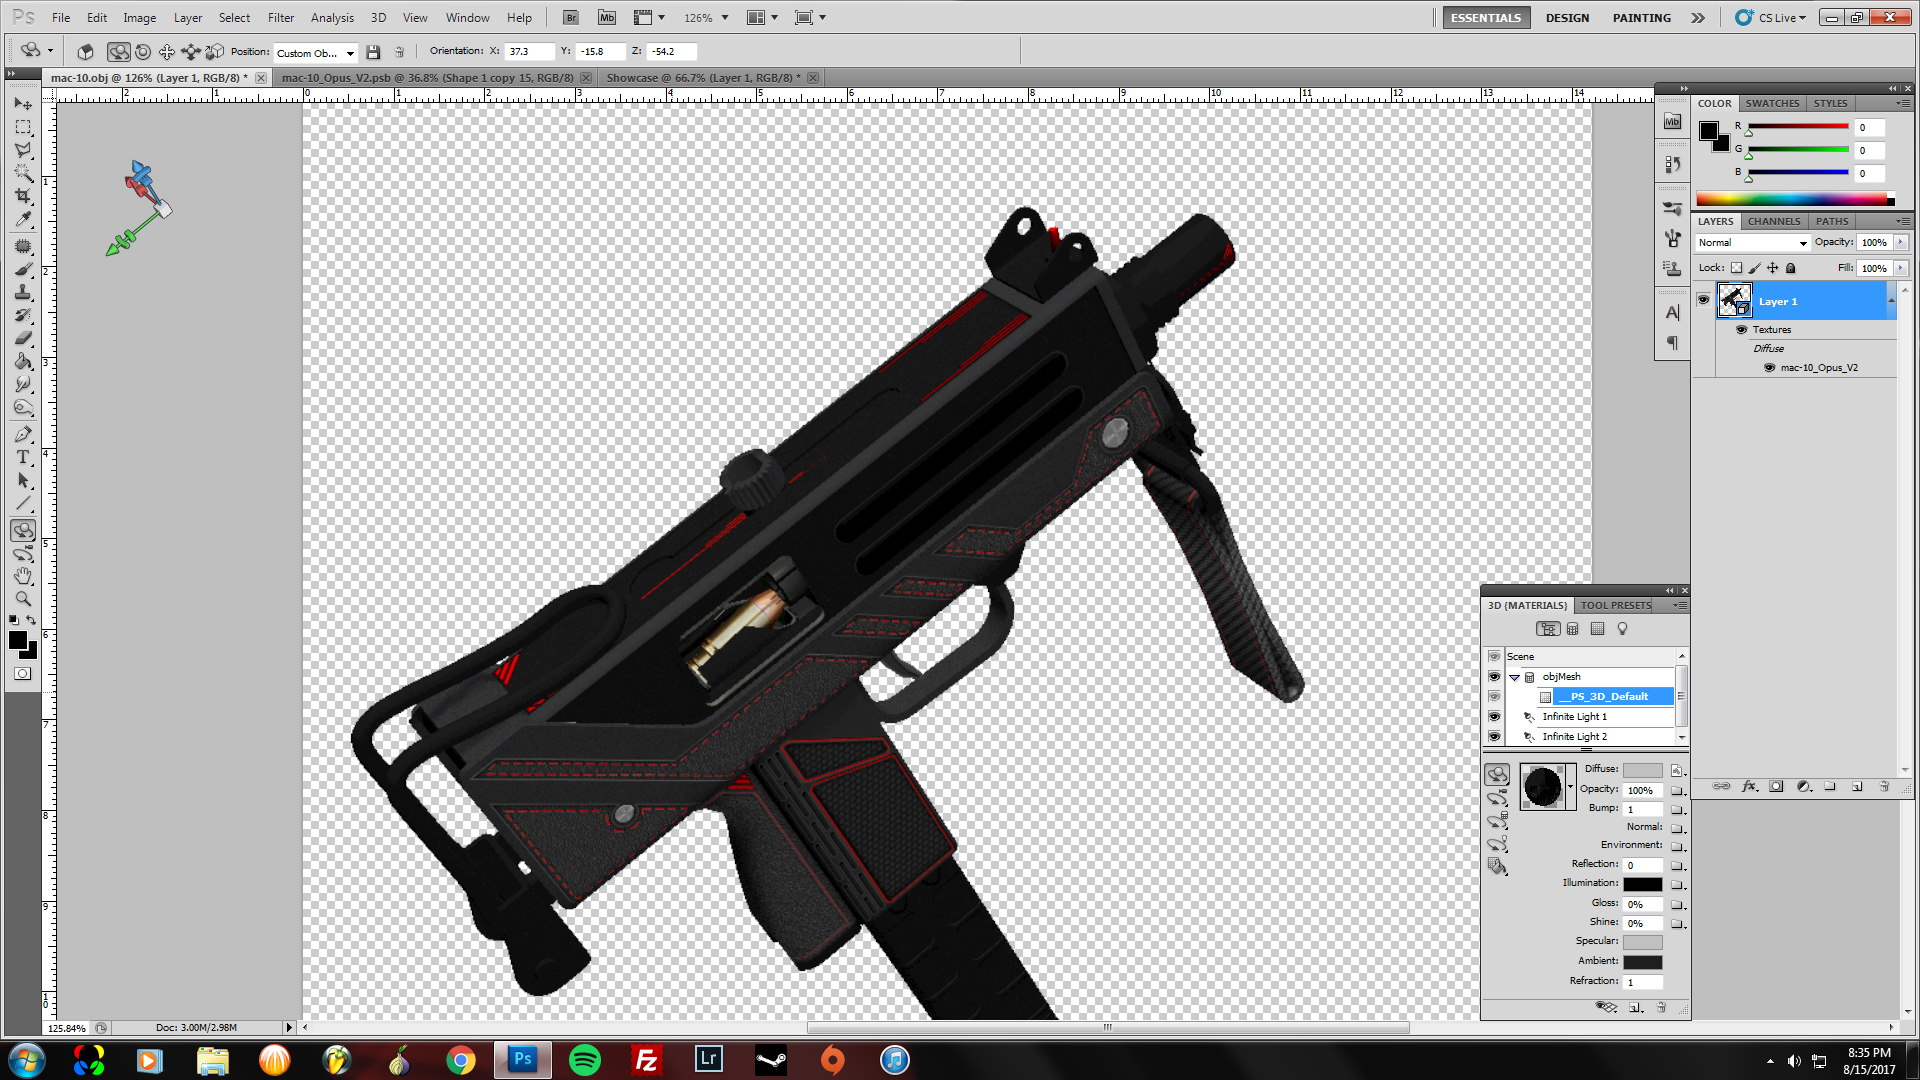The width and height of the screenshot is (1920, 1080).
Task: Switch to the Channels tab
Action: pos(1773,221)
